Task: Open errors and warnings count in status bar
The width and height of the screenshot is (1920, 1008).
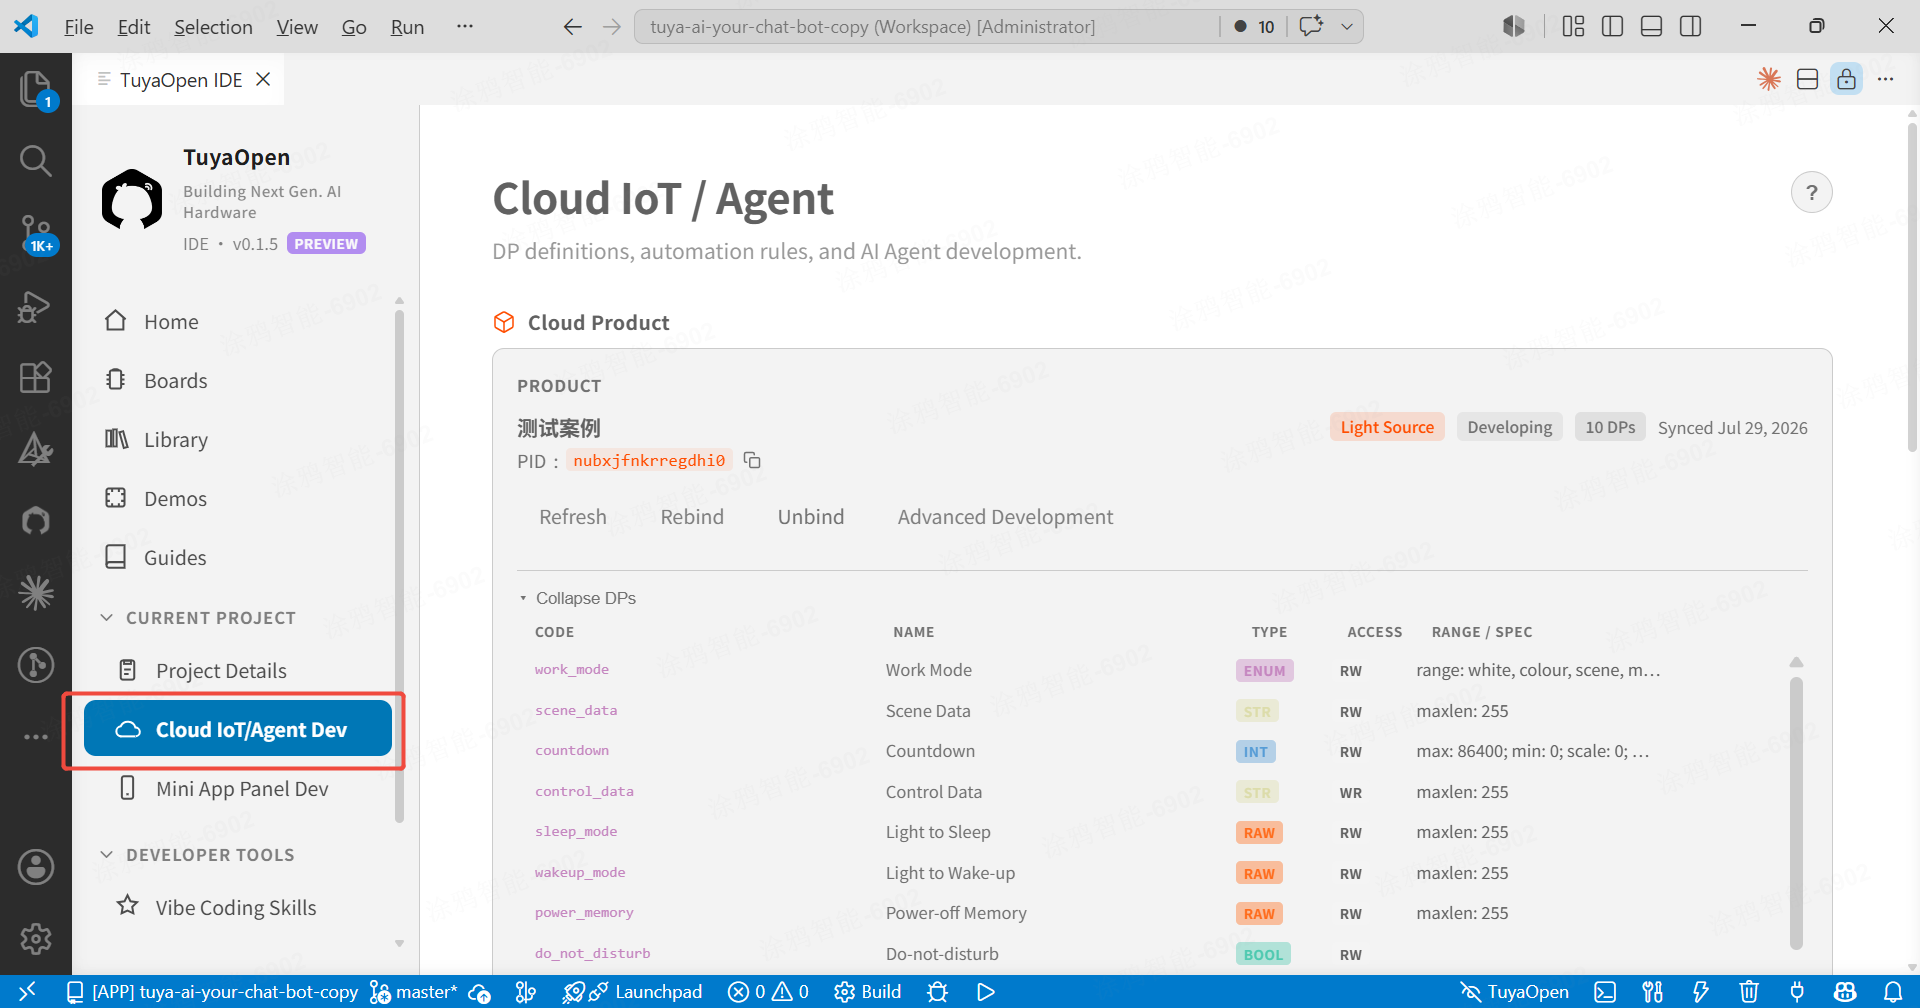Action: [768, 992]
